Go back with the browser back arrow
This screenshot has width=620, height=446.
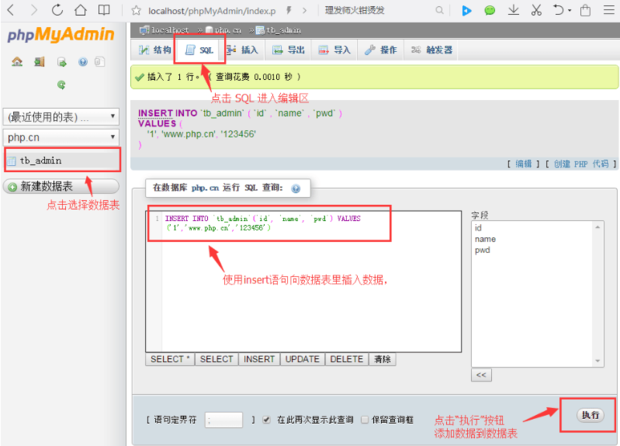(x=11, y=10)
